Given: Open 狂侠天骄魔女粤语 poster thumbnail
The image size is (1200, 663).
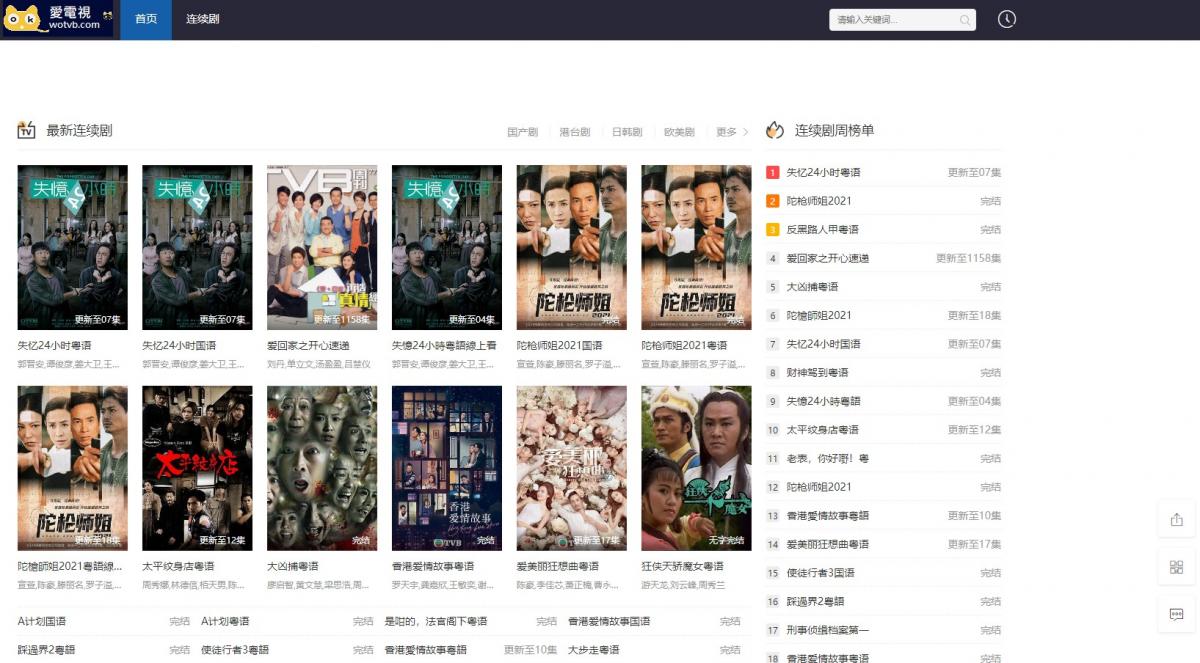Looking at the screenshot, I should 696,467.
